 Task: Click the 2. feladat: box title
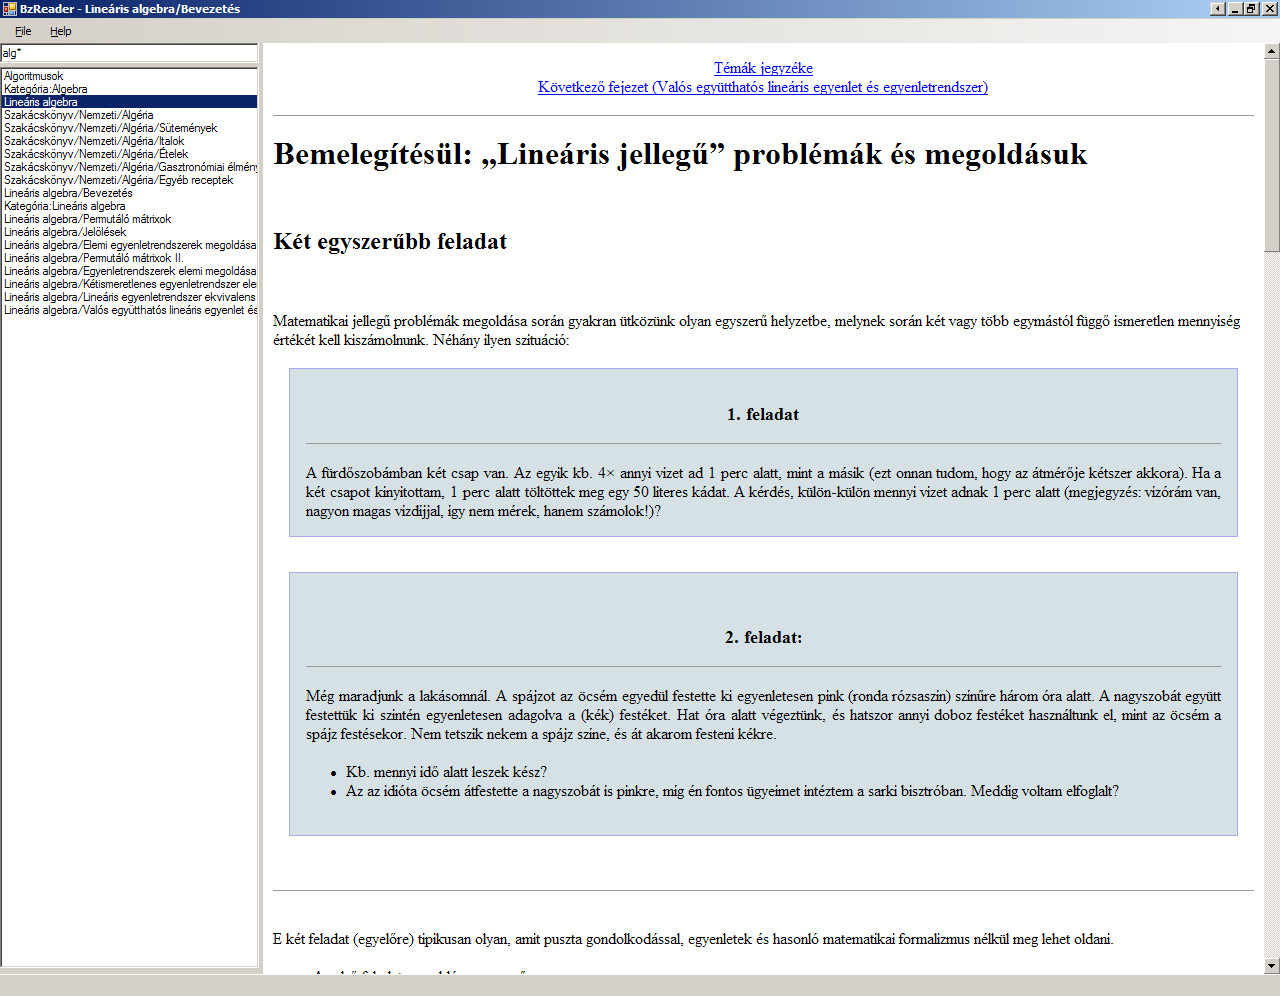click(763, 637)
